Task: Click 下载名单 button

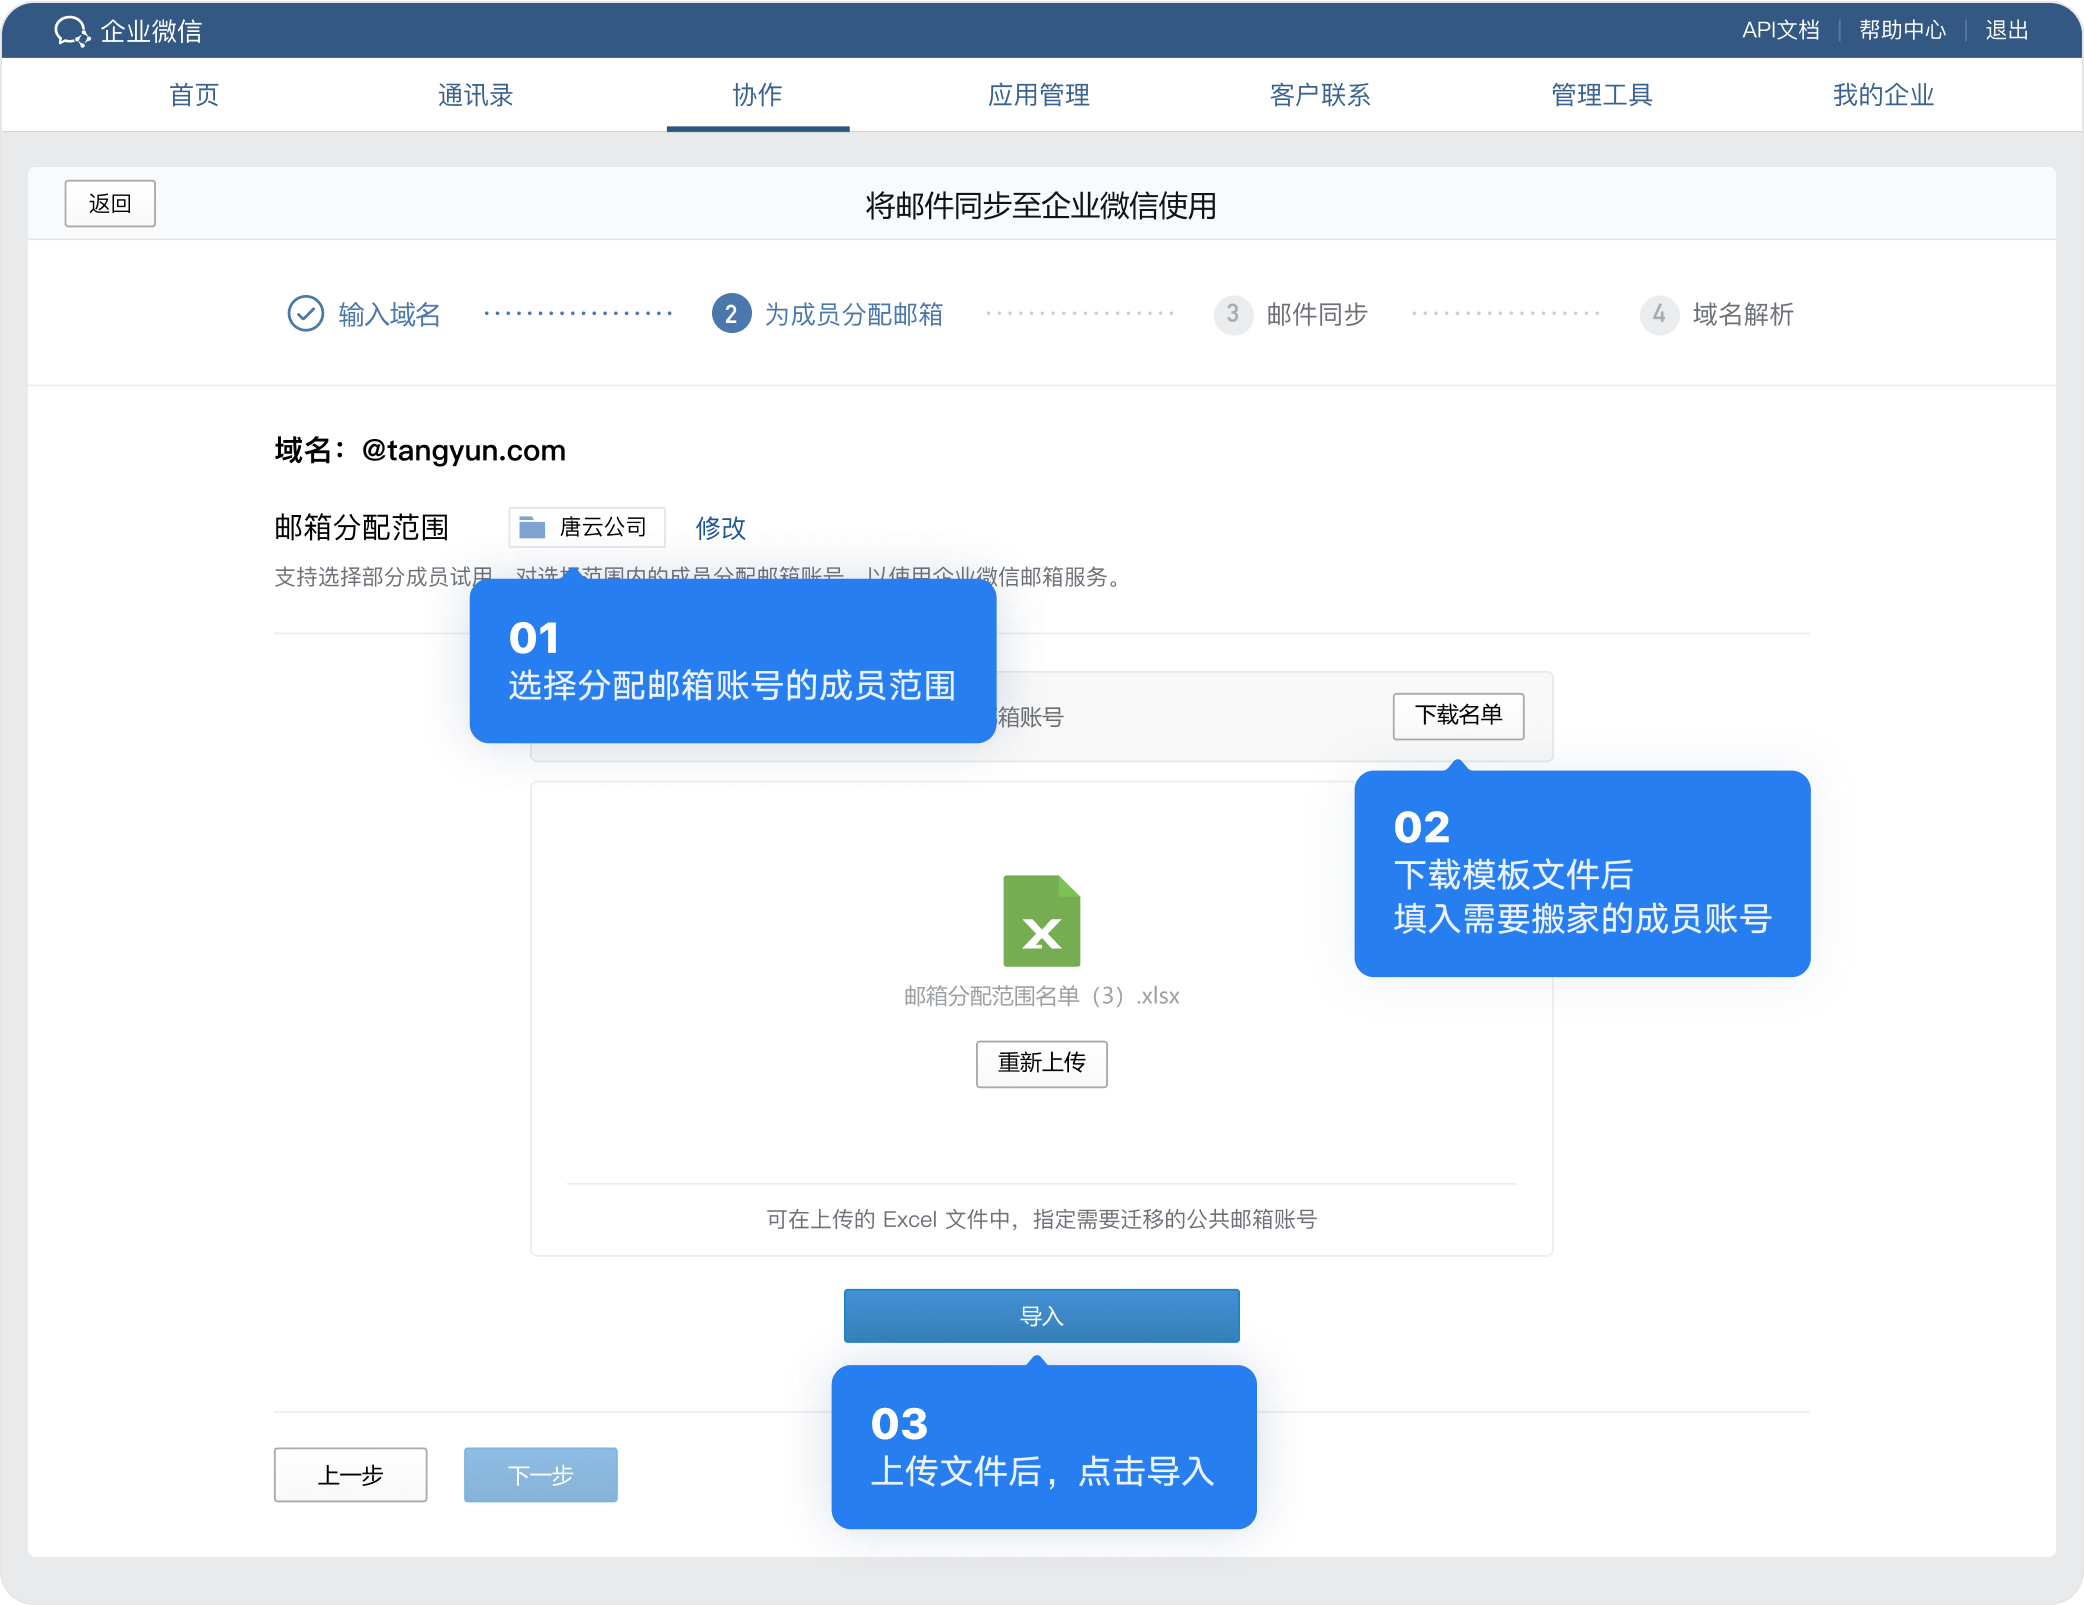Action: (1457, 715)
